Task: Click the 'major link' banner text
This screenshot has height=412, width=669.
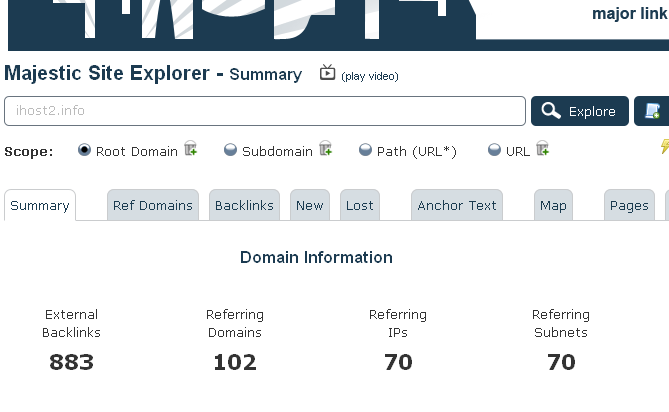Action: coord(630,14)
